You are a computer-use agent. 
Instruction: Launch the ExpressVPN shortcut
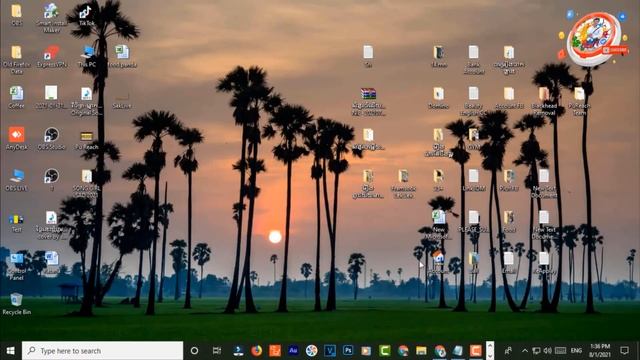pos(51,57)
